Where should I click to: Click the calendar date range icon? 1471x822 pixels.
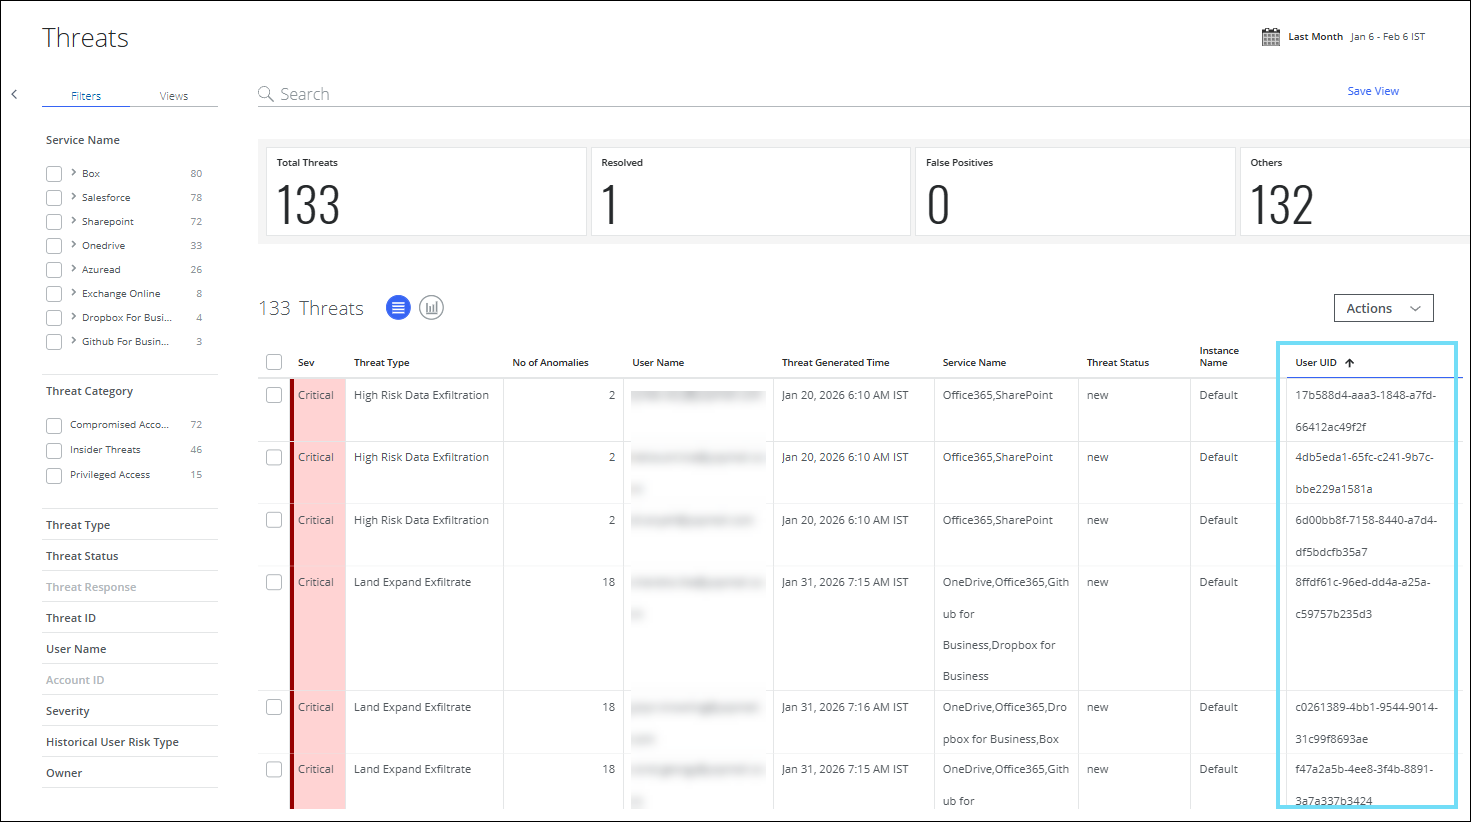(x=1271, y=37)
